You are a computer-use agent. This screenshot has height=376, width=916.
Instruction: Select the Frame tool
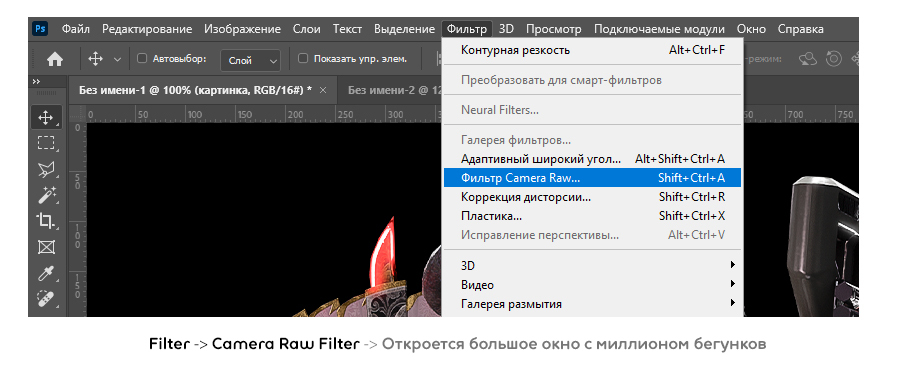(x=46, y=248)
